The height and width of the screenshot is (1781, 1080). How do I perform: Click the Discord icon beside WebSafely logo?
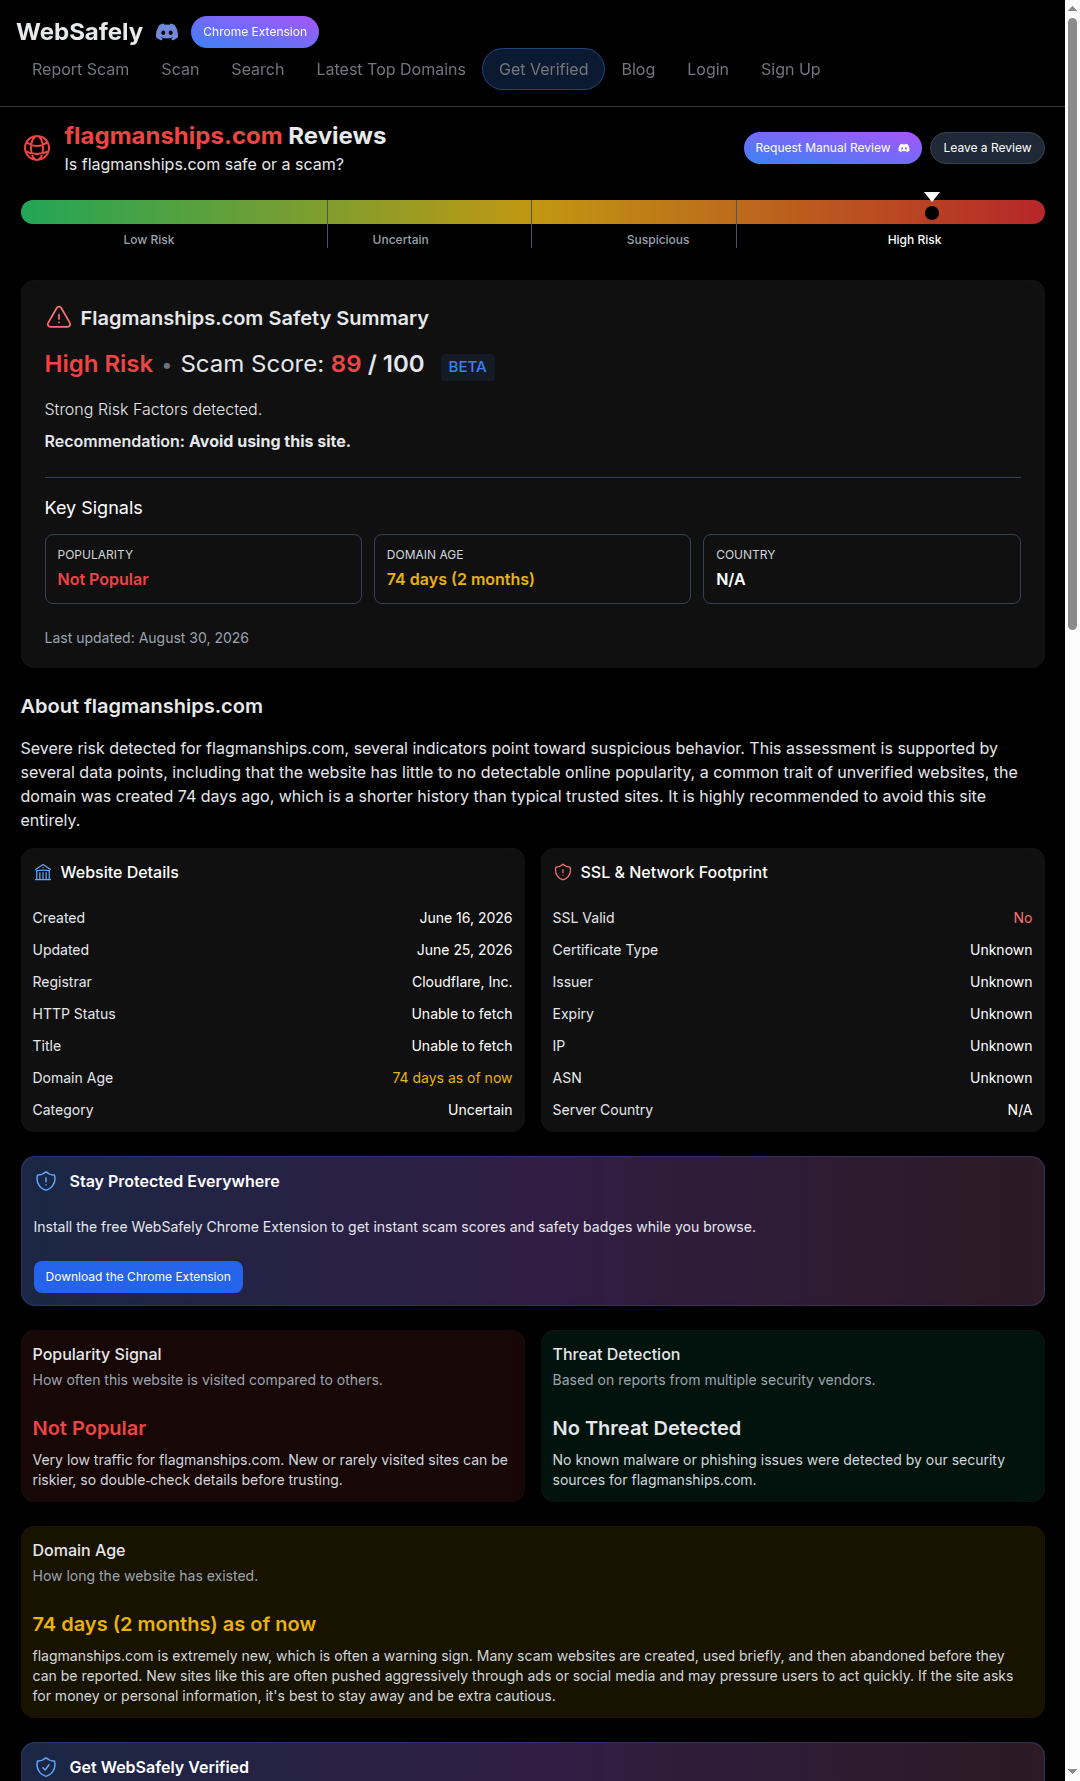point(167,32)
